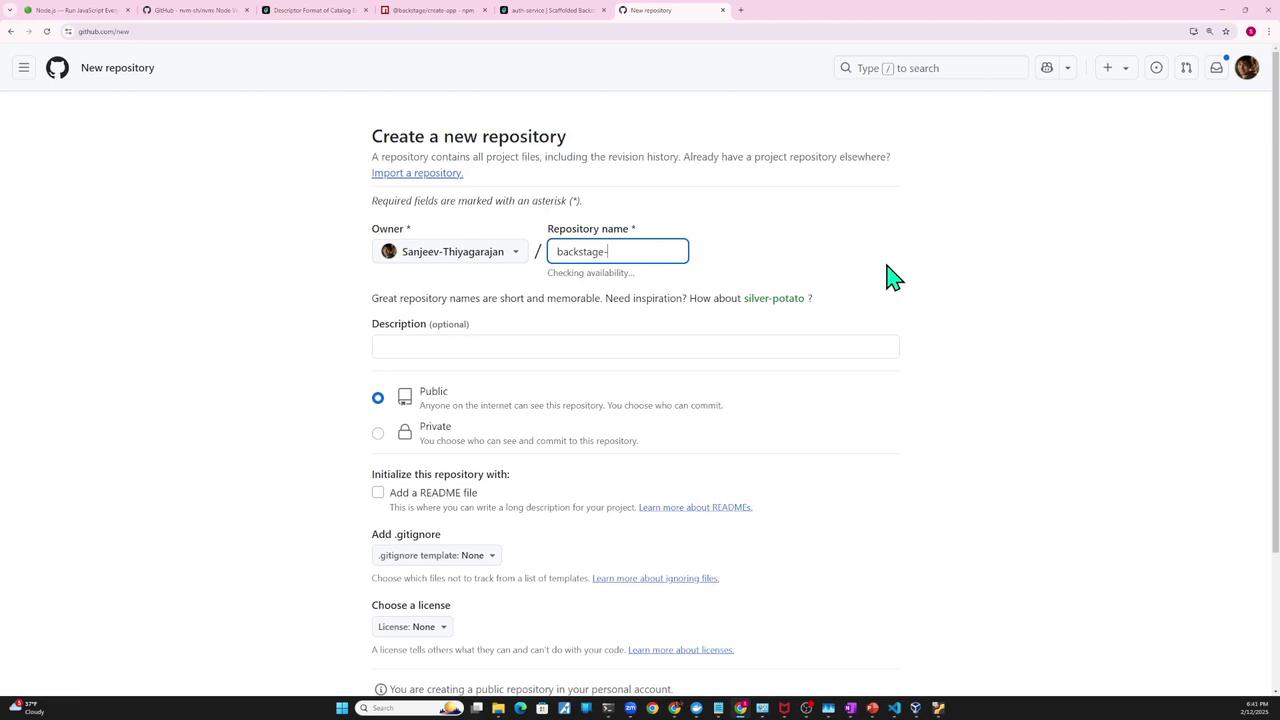Open the GitHub hamburger navigation menu
The image size is (1280, 720).
tap(23, 68)
